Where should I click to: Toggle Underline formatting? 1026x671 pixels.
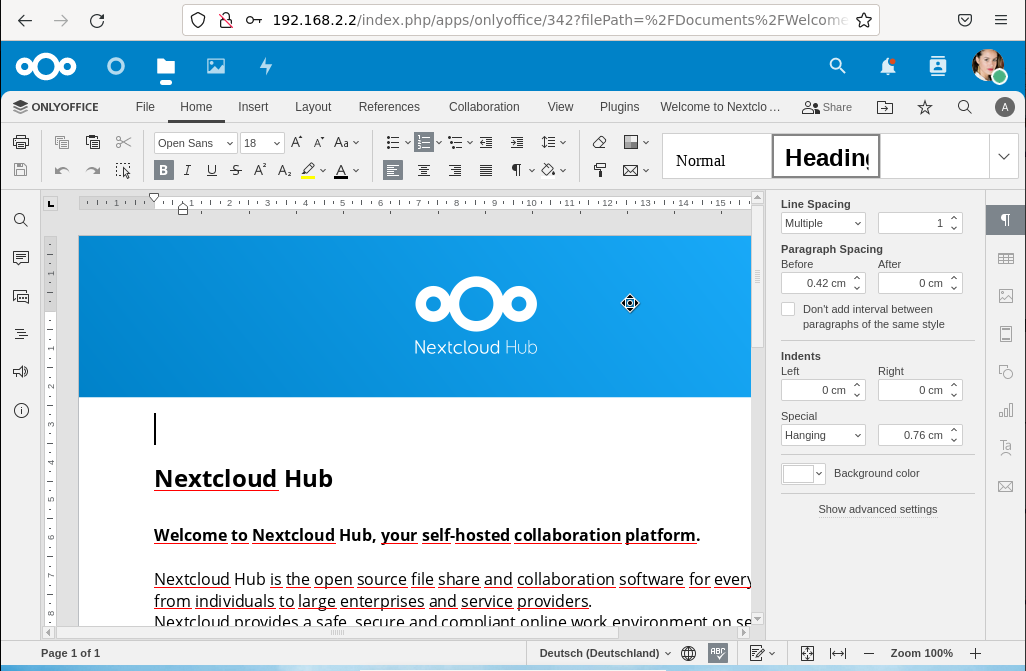(x=212, y=170)
